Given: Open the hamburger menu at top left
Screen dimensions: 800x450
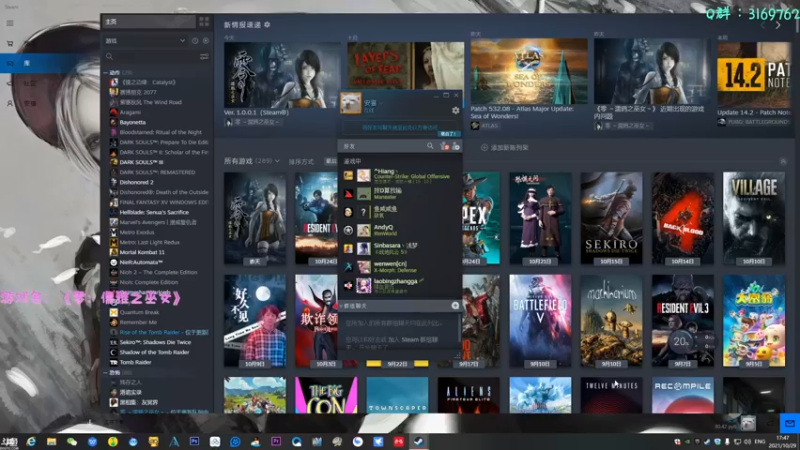Looking at the screenshot, I should coord(10,23).
